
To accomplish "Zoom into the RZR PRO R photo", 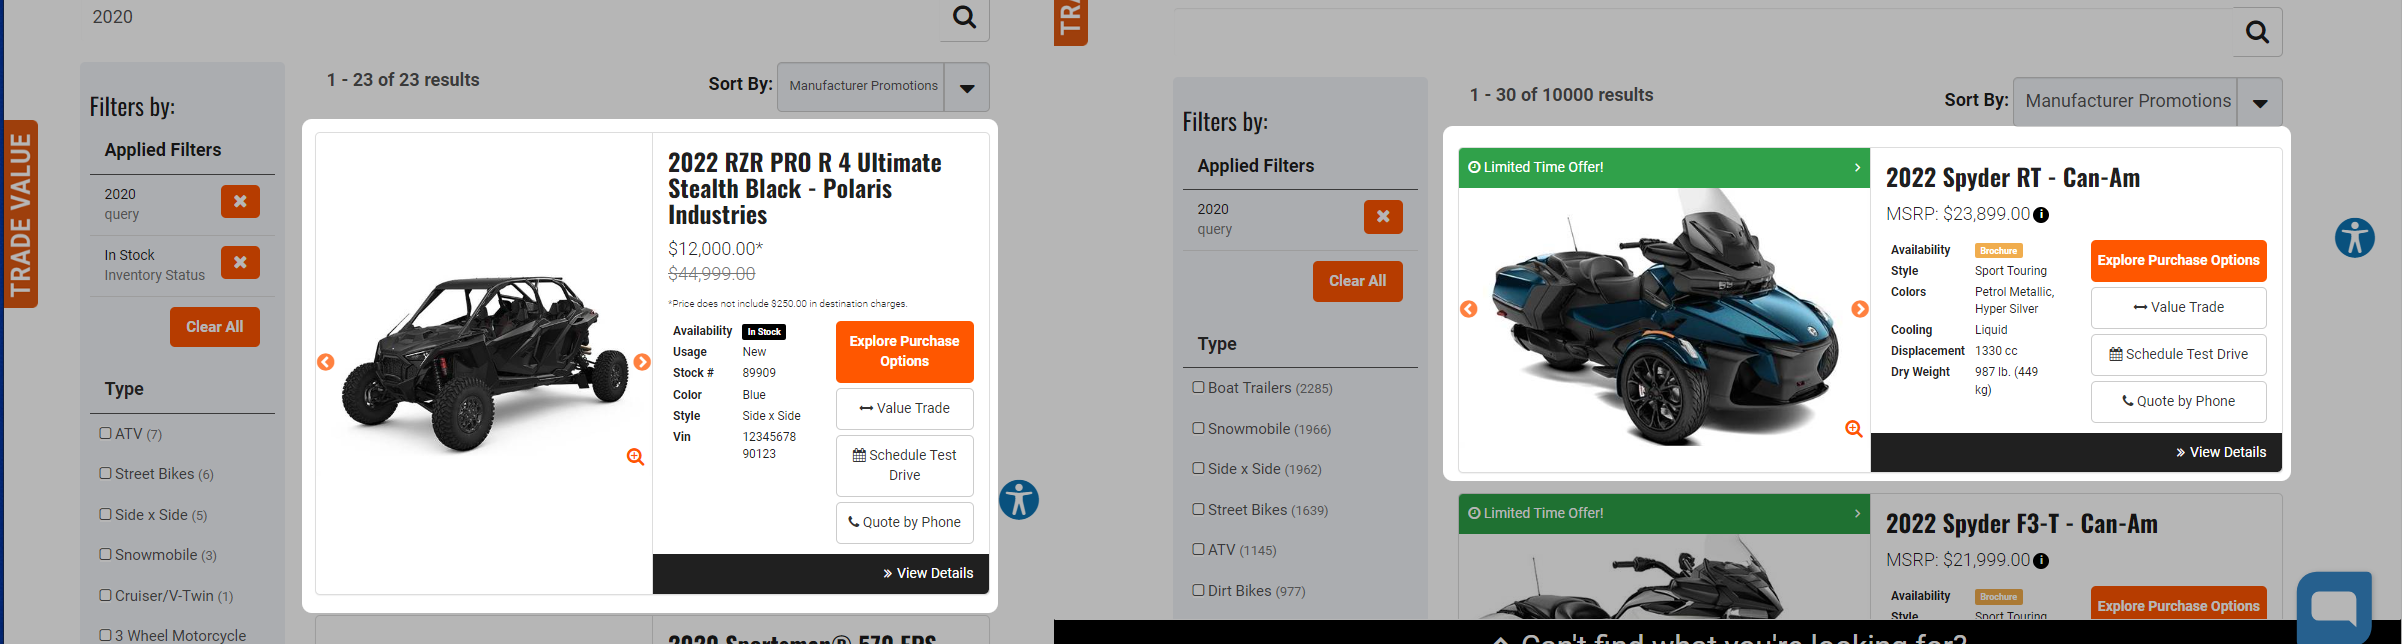I will tap(635, 457).
